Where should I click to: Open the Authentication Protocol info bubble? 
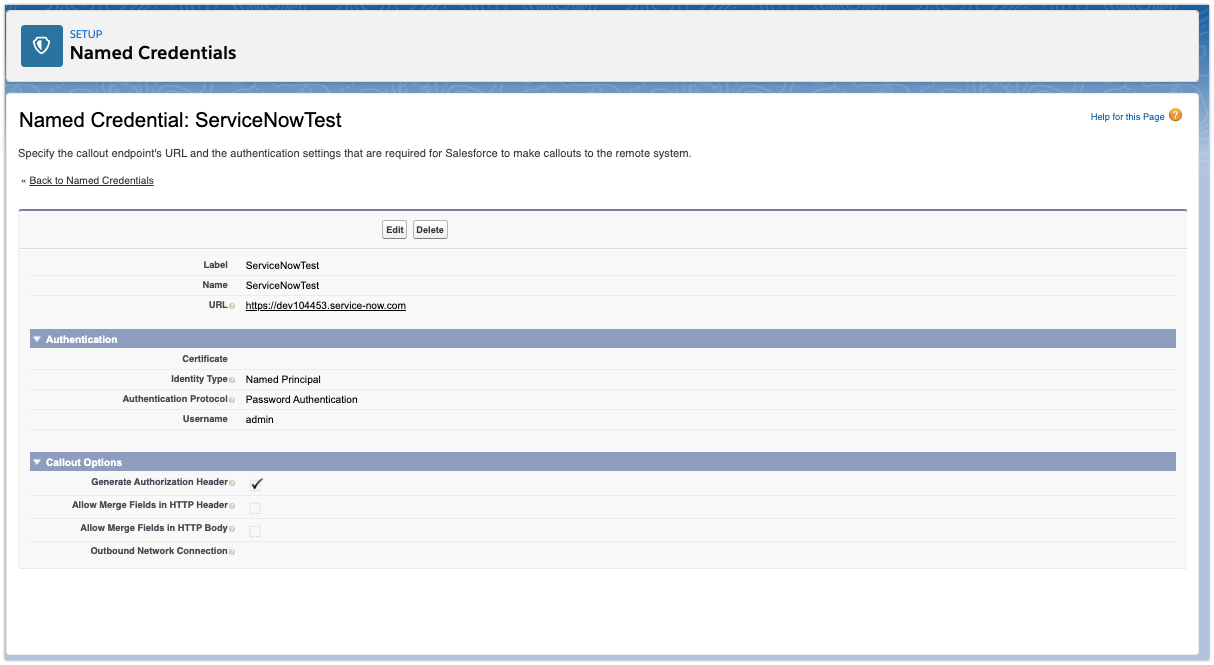233,400
